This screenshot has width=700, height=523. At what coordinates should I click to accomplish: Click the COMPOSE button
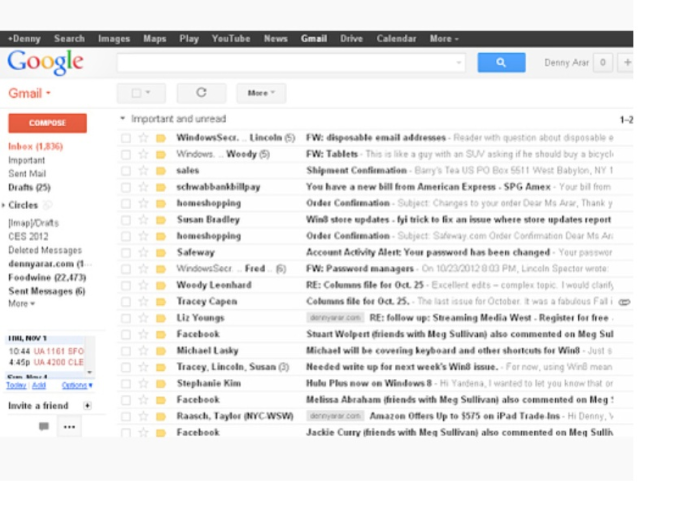coord(47,123)
